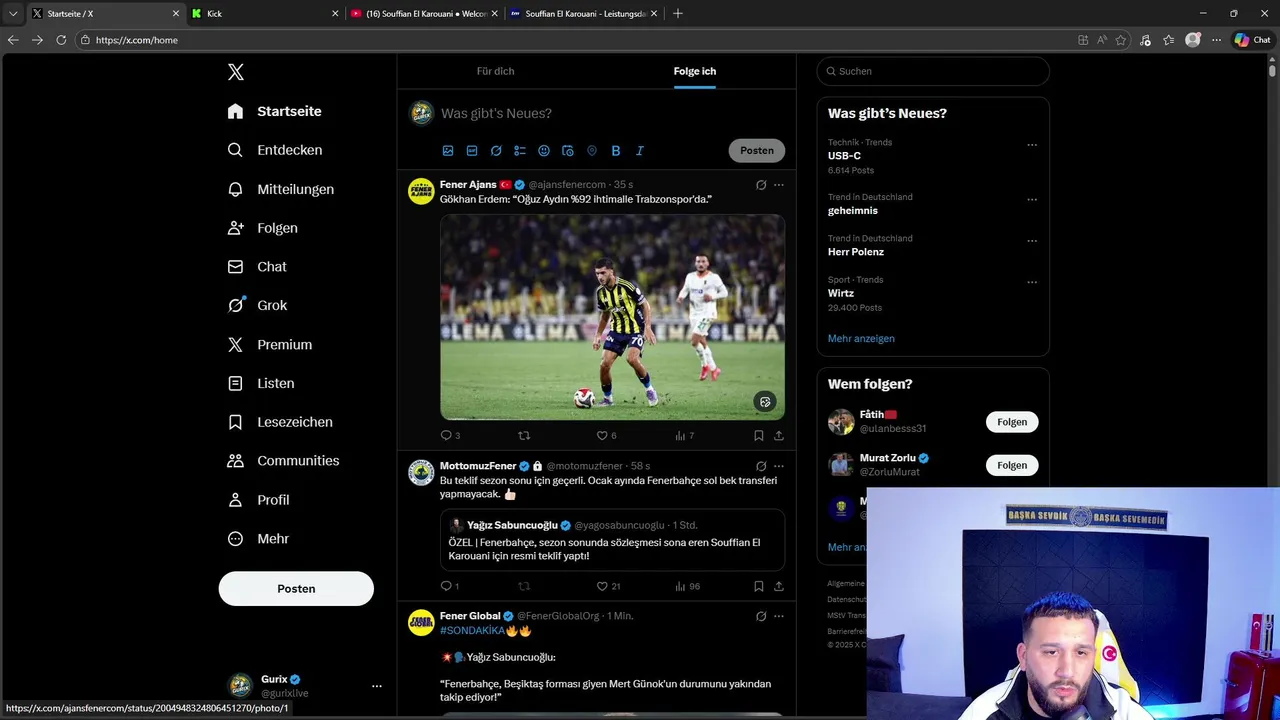Repost the Fener Ajans post

pyautogui.click(x=524, y=436)
